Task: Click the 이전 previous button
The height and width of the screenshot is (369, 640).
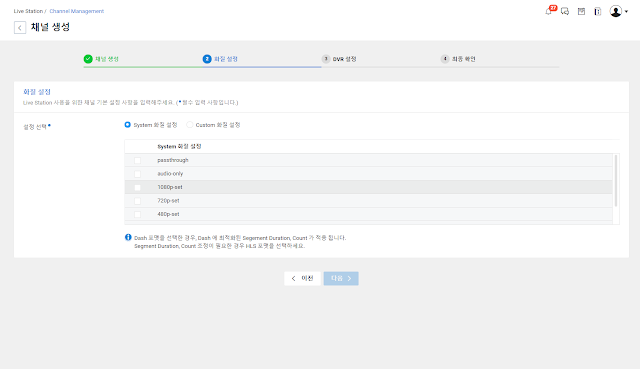Action: (x=302, y=278)
